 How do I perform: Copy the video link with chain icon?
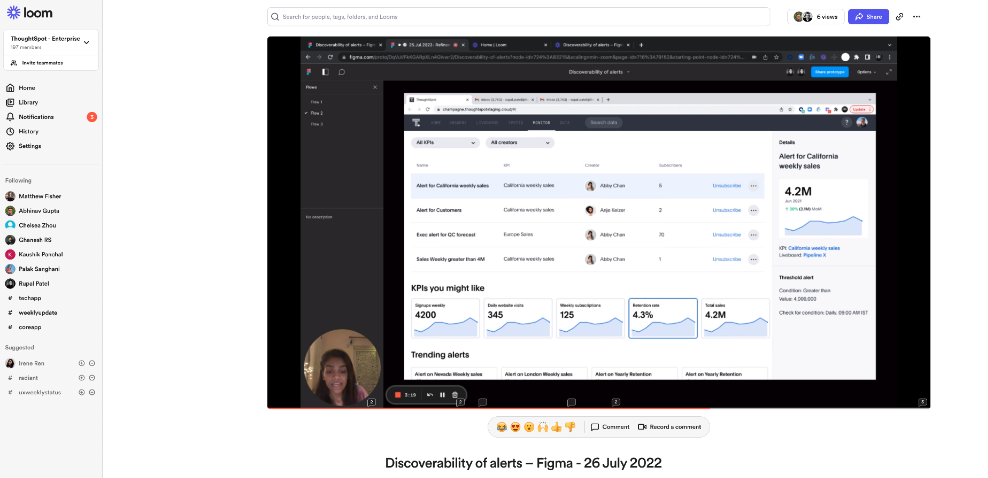click(900, 17)
